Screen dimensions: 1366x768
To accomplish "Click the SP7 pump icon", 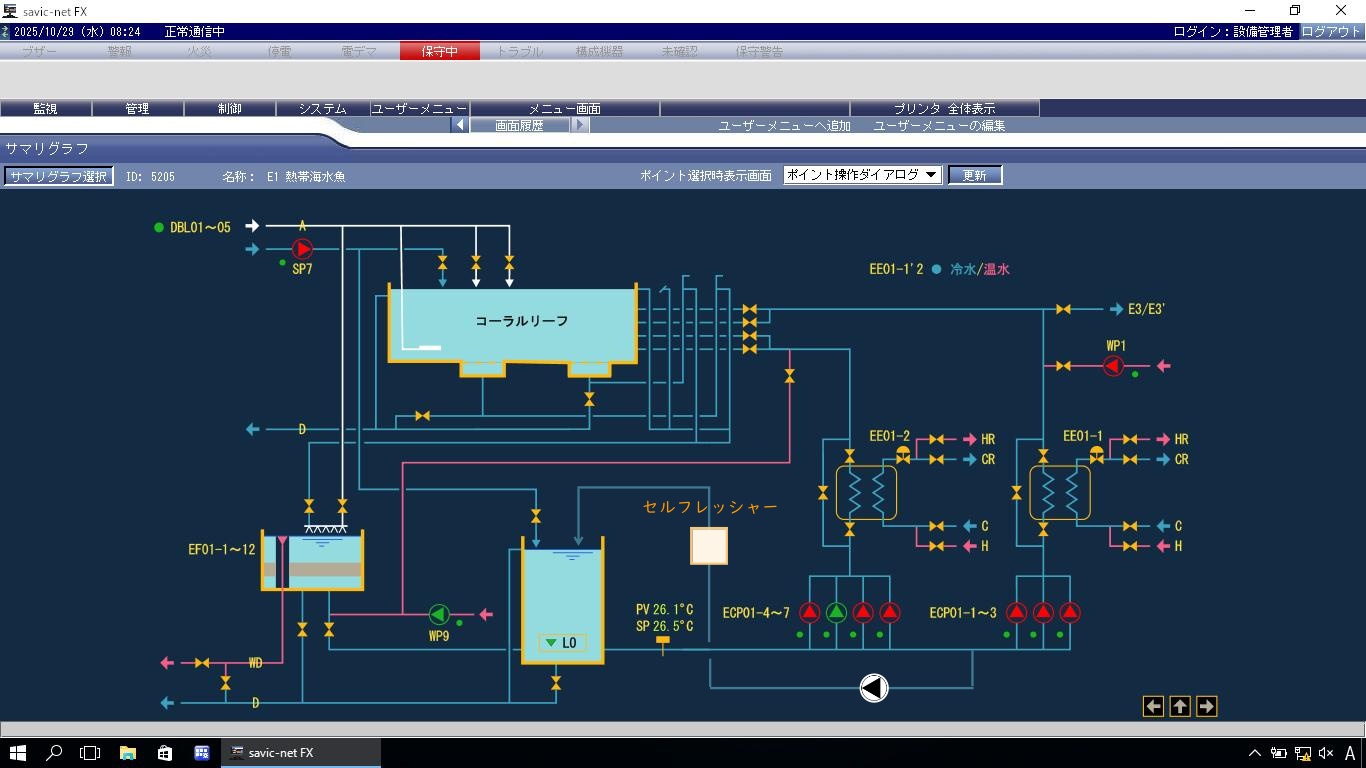I will 302,249.
